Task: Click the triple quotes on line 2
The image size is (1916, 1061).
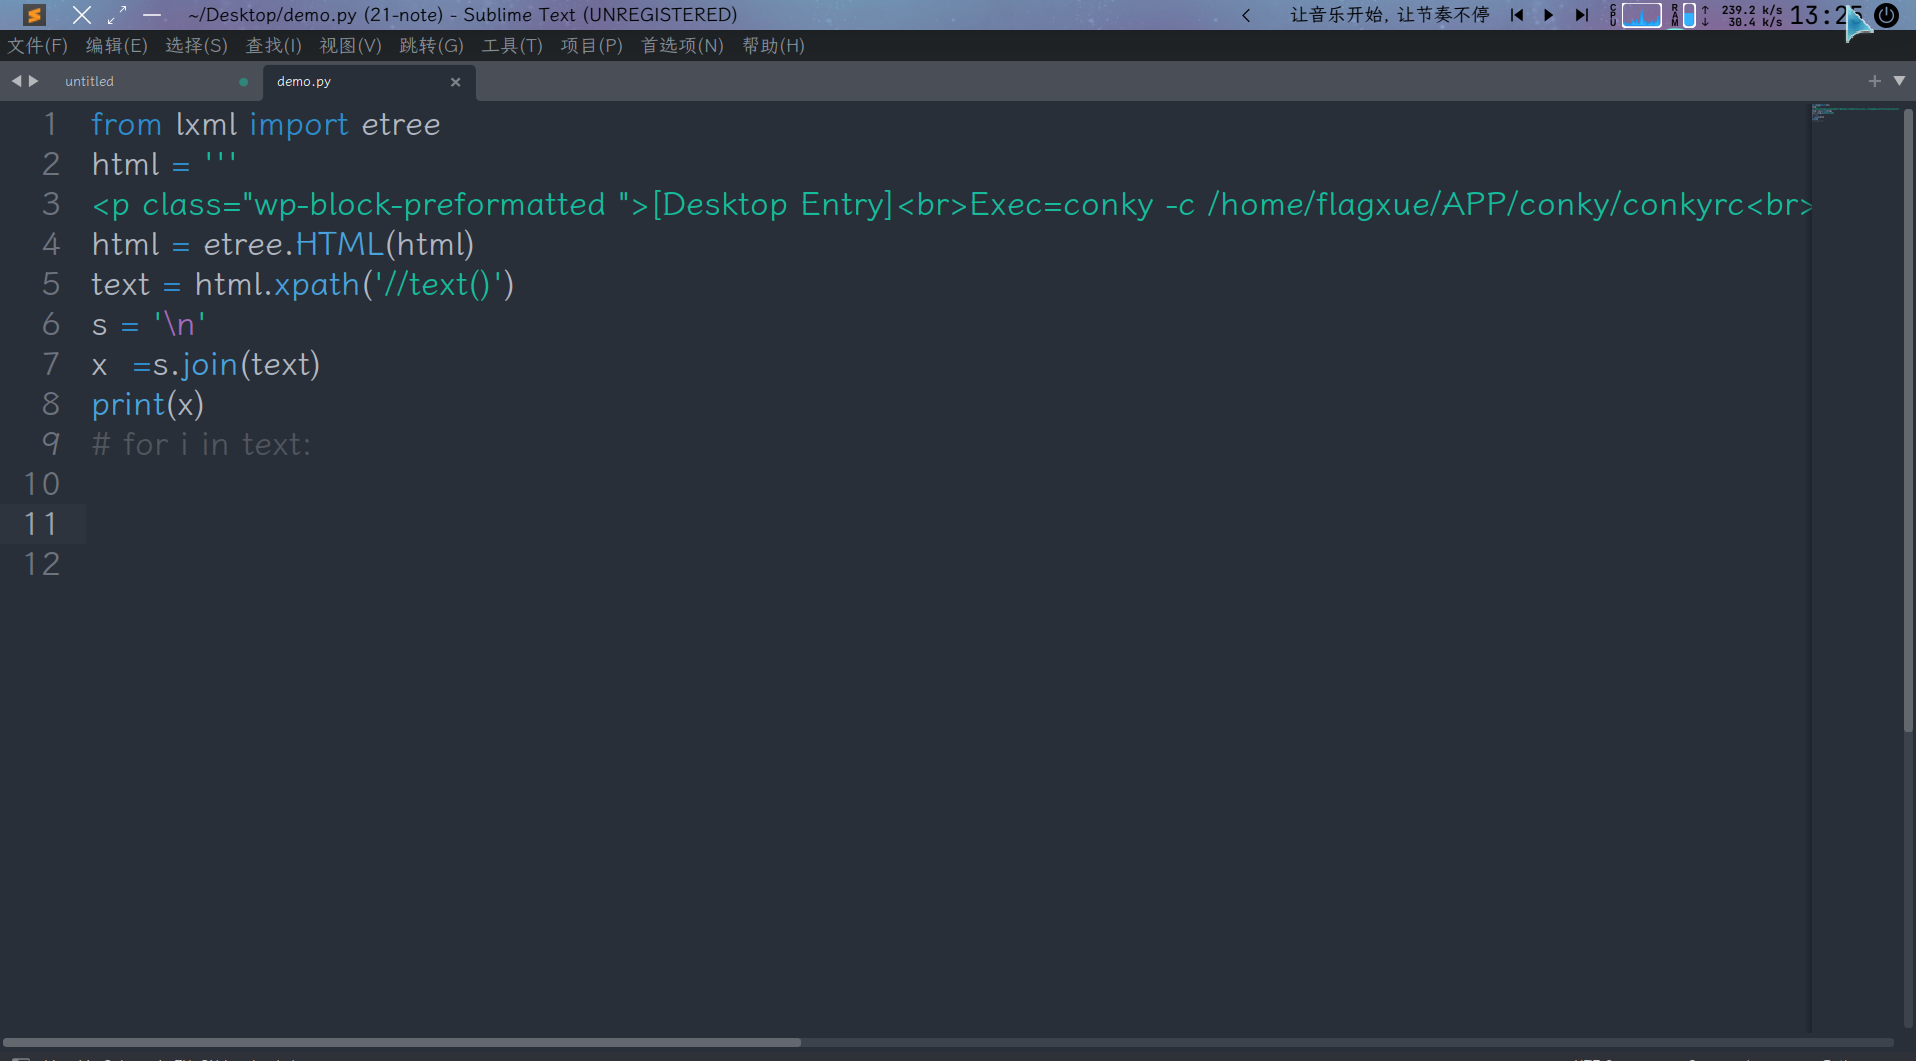Action: click(x=220, y=158)
